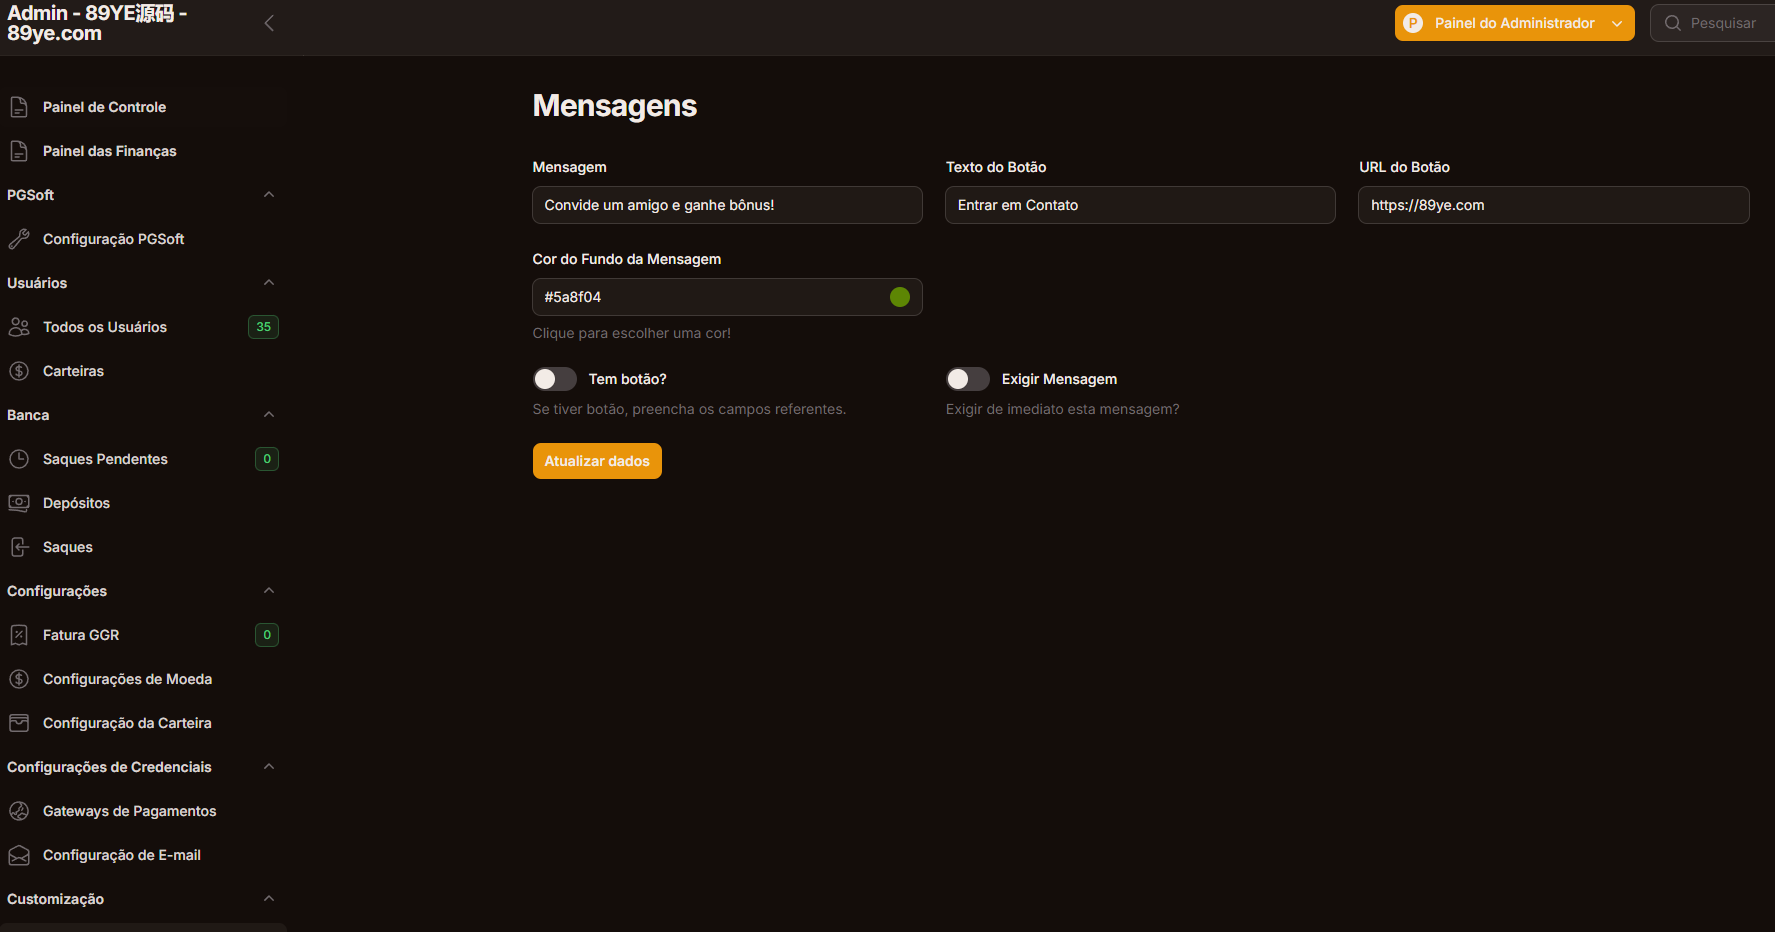Open the Painel do Administrador dropdown
The width and height of the screenshot is (1775, 932).
tap(1514, 23)
